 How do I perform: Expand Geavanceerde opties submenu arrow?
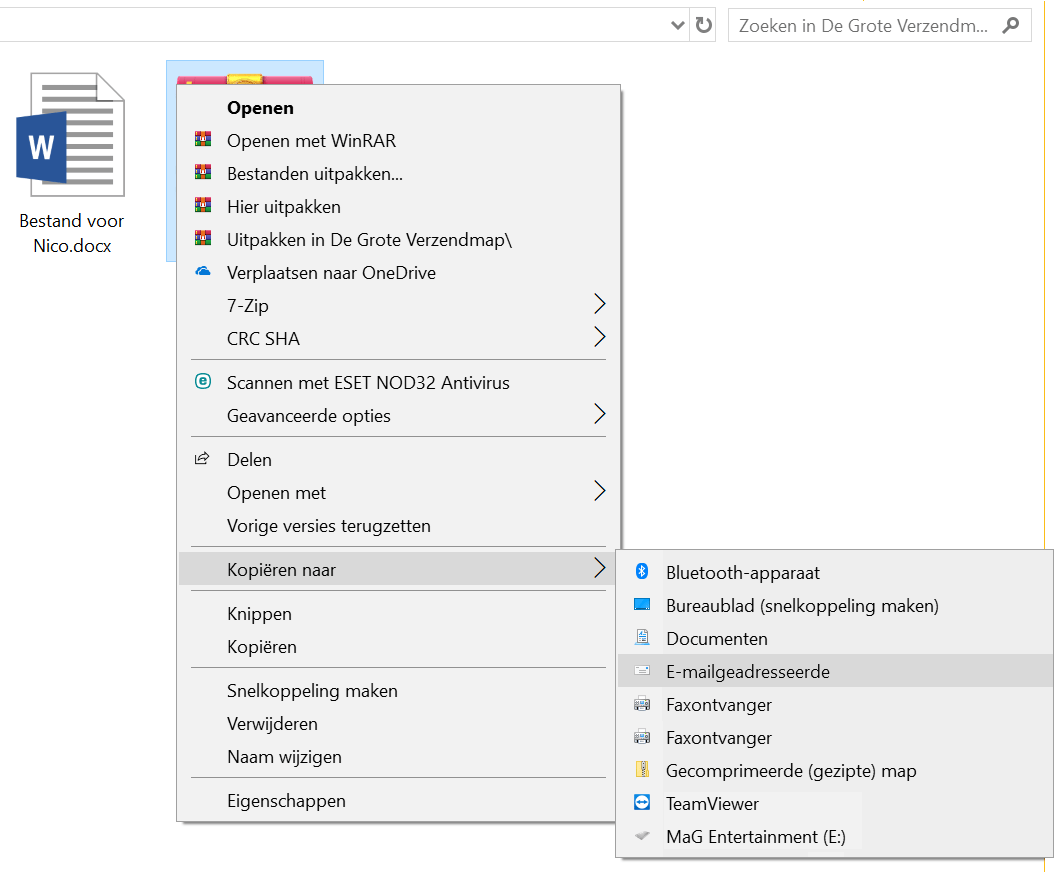coord(599,415)
